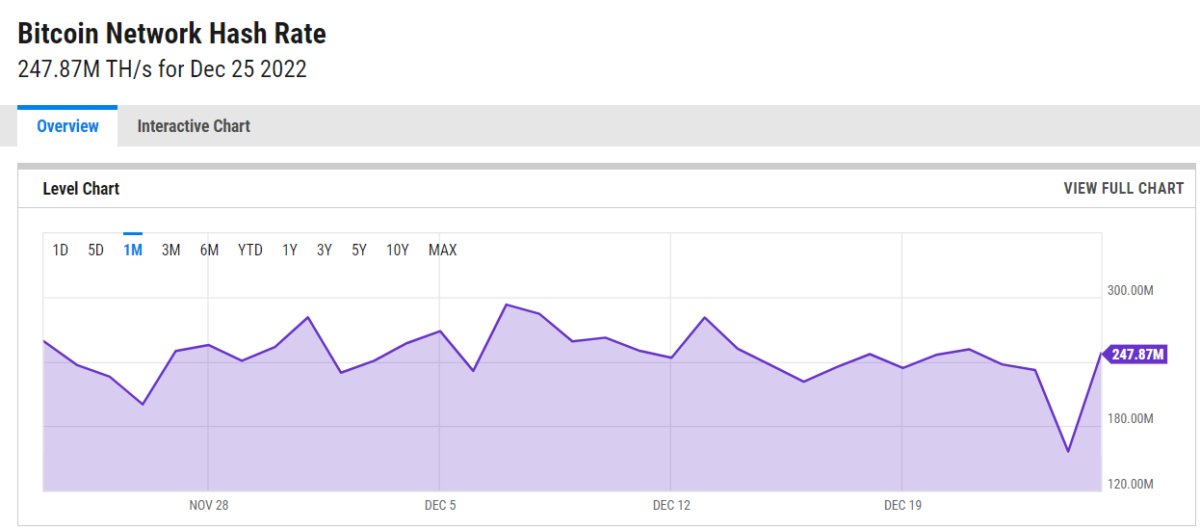
Task: Set chart range to 6M
Action: click(209, 250)
